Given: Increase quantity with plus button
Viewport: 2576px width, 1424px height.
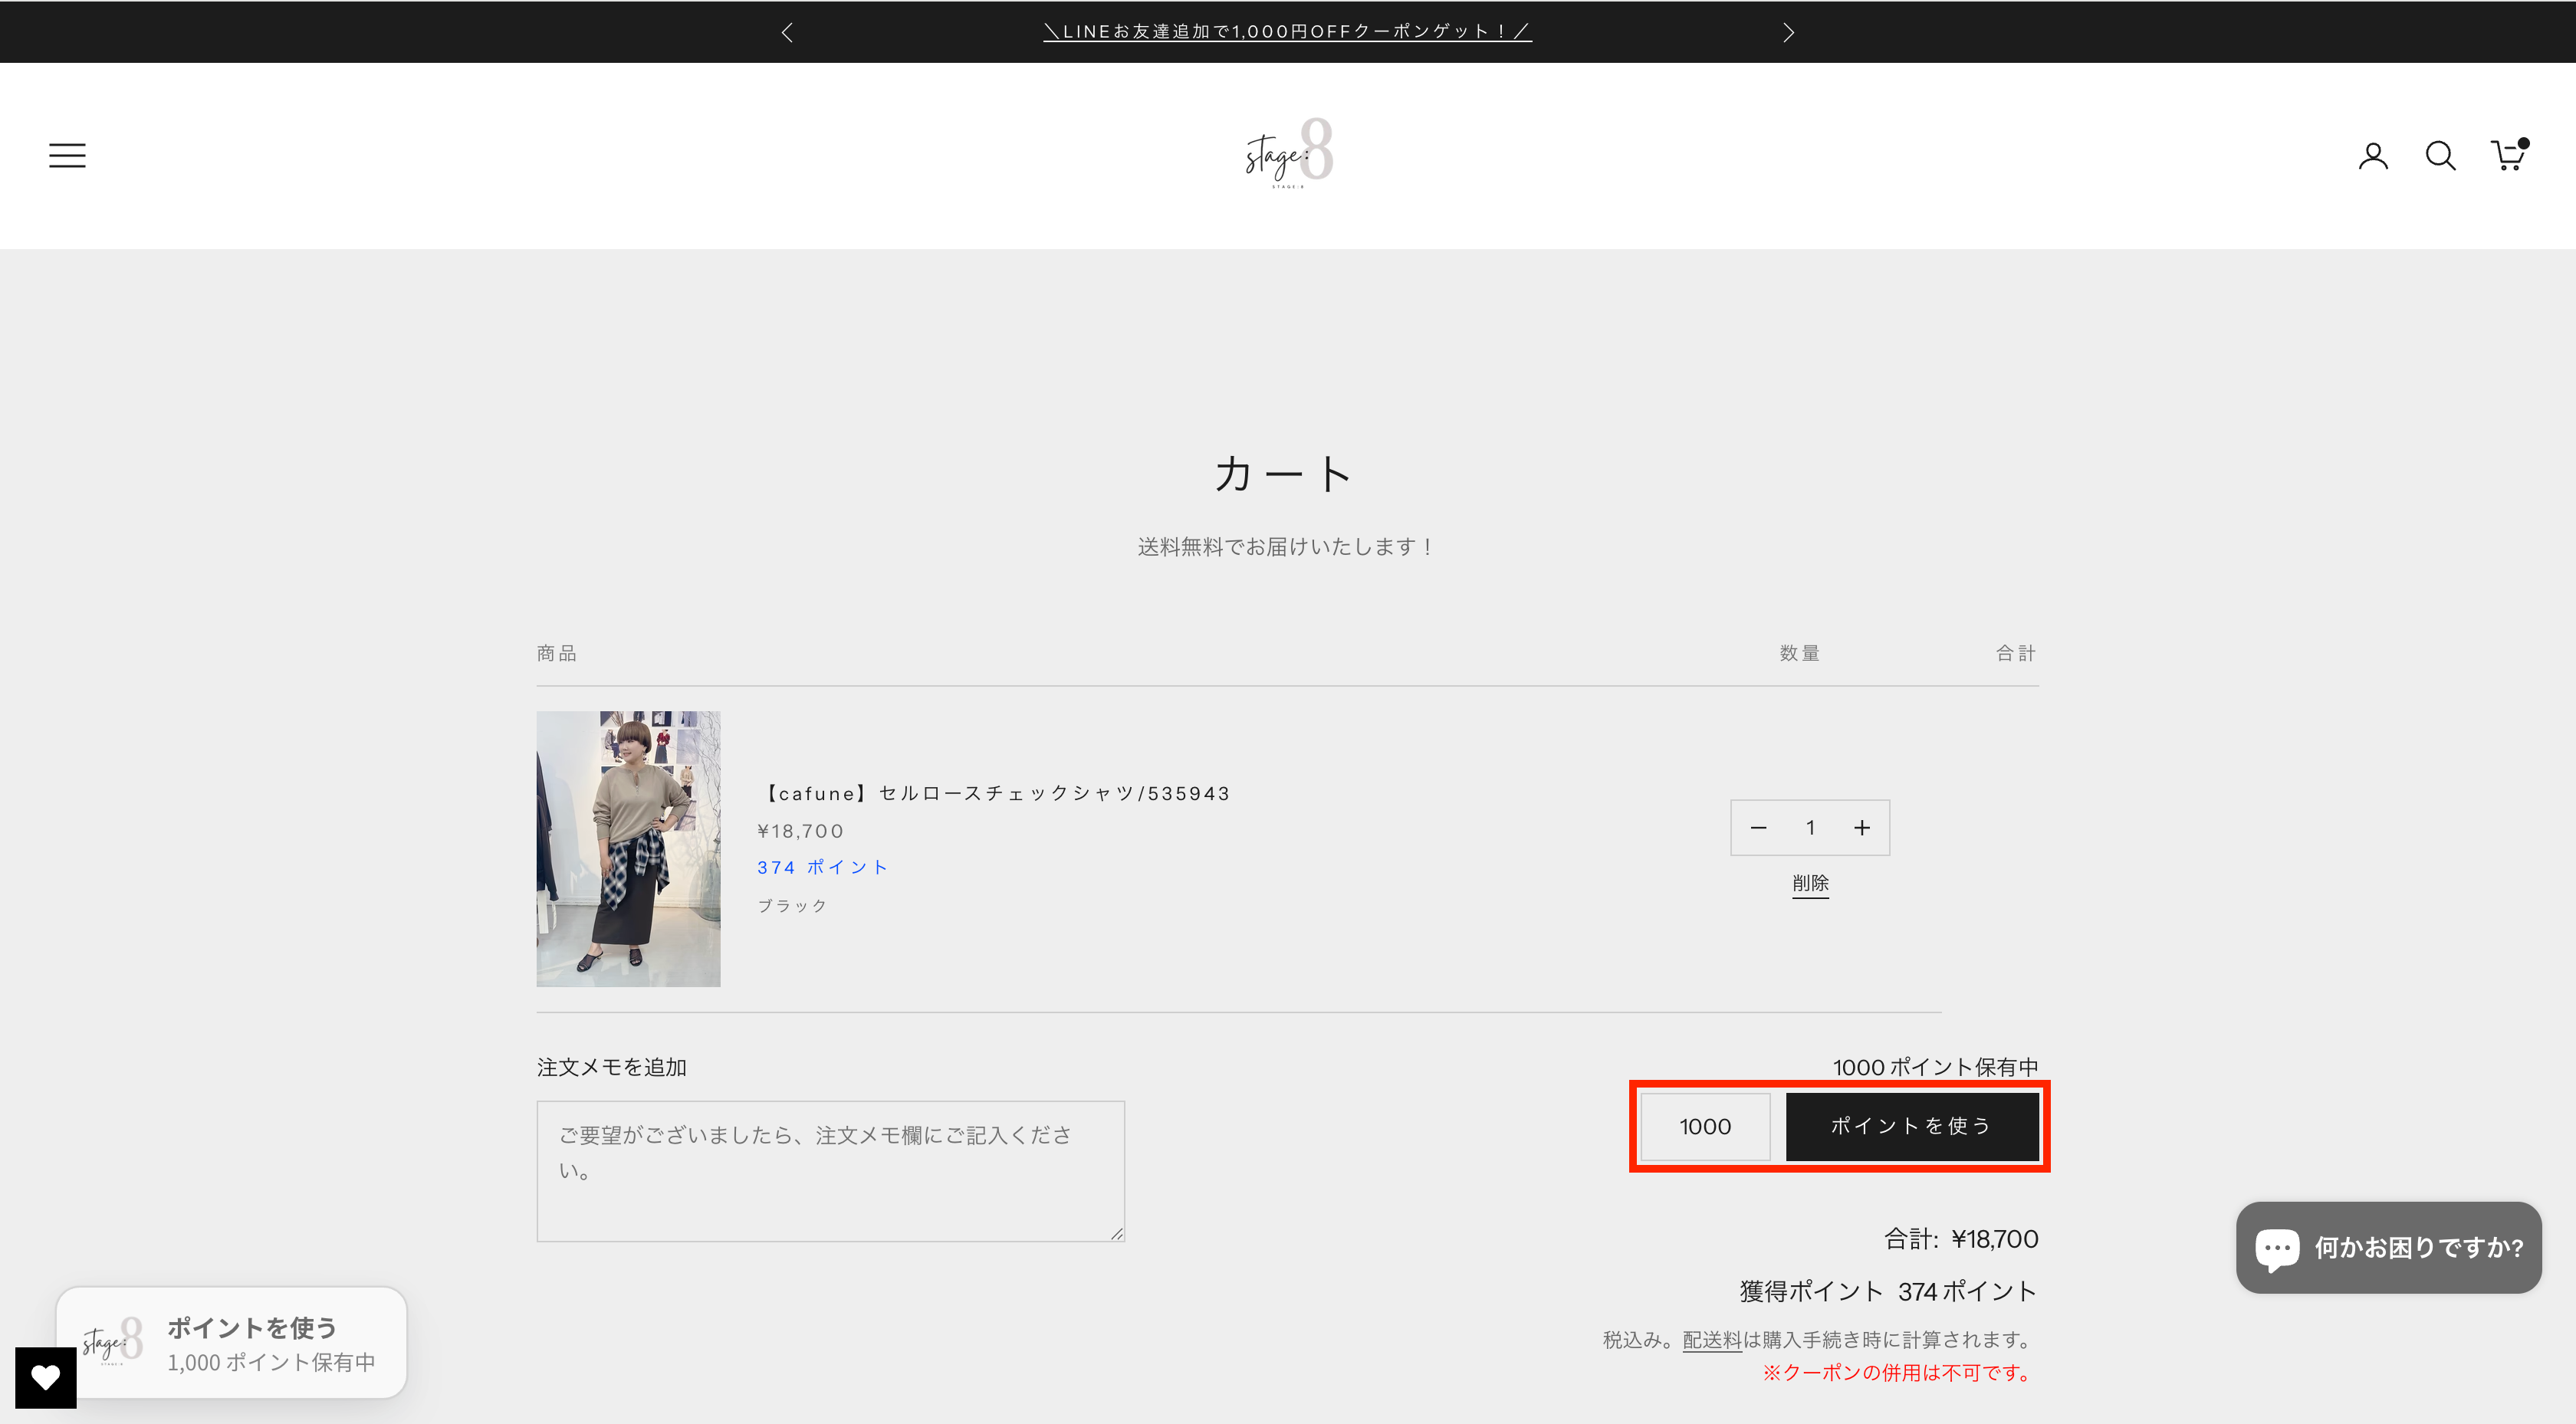Looking at the screenshot, I should click(x=1862, y=828).
